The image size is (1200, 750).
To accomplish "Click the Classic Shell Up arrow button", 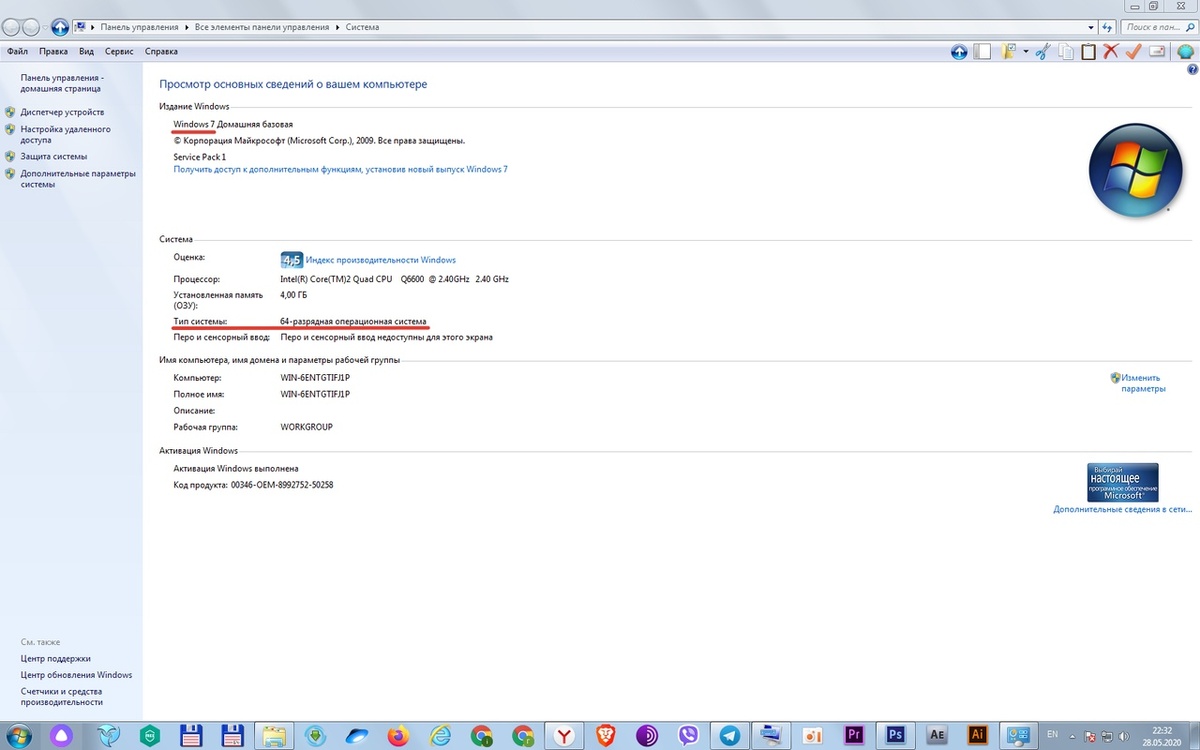I will click(x=959, y=52).
